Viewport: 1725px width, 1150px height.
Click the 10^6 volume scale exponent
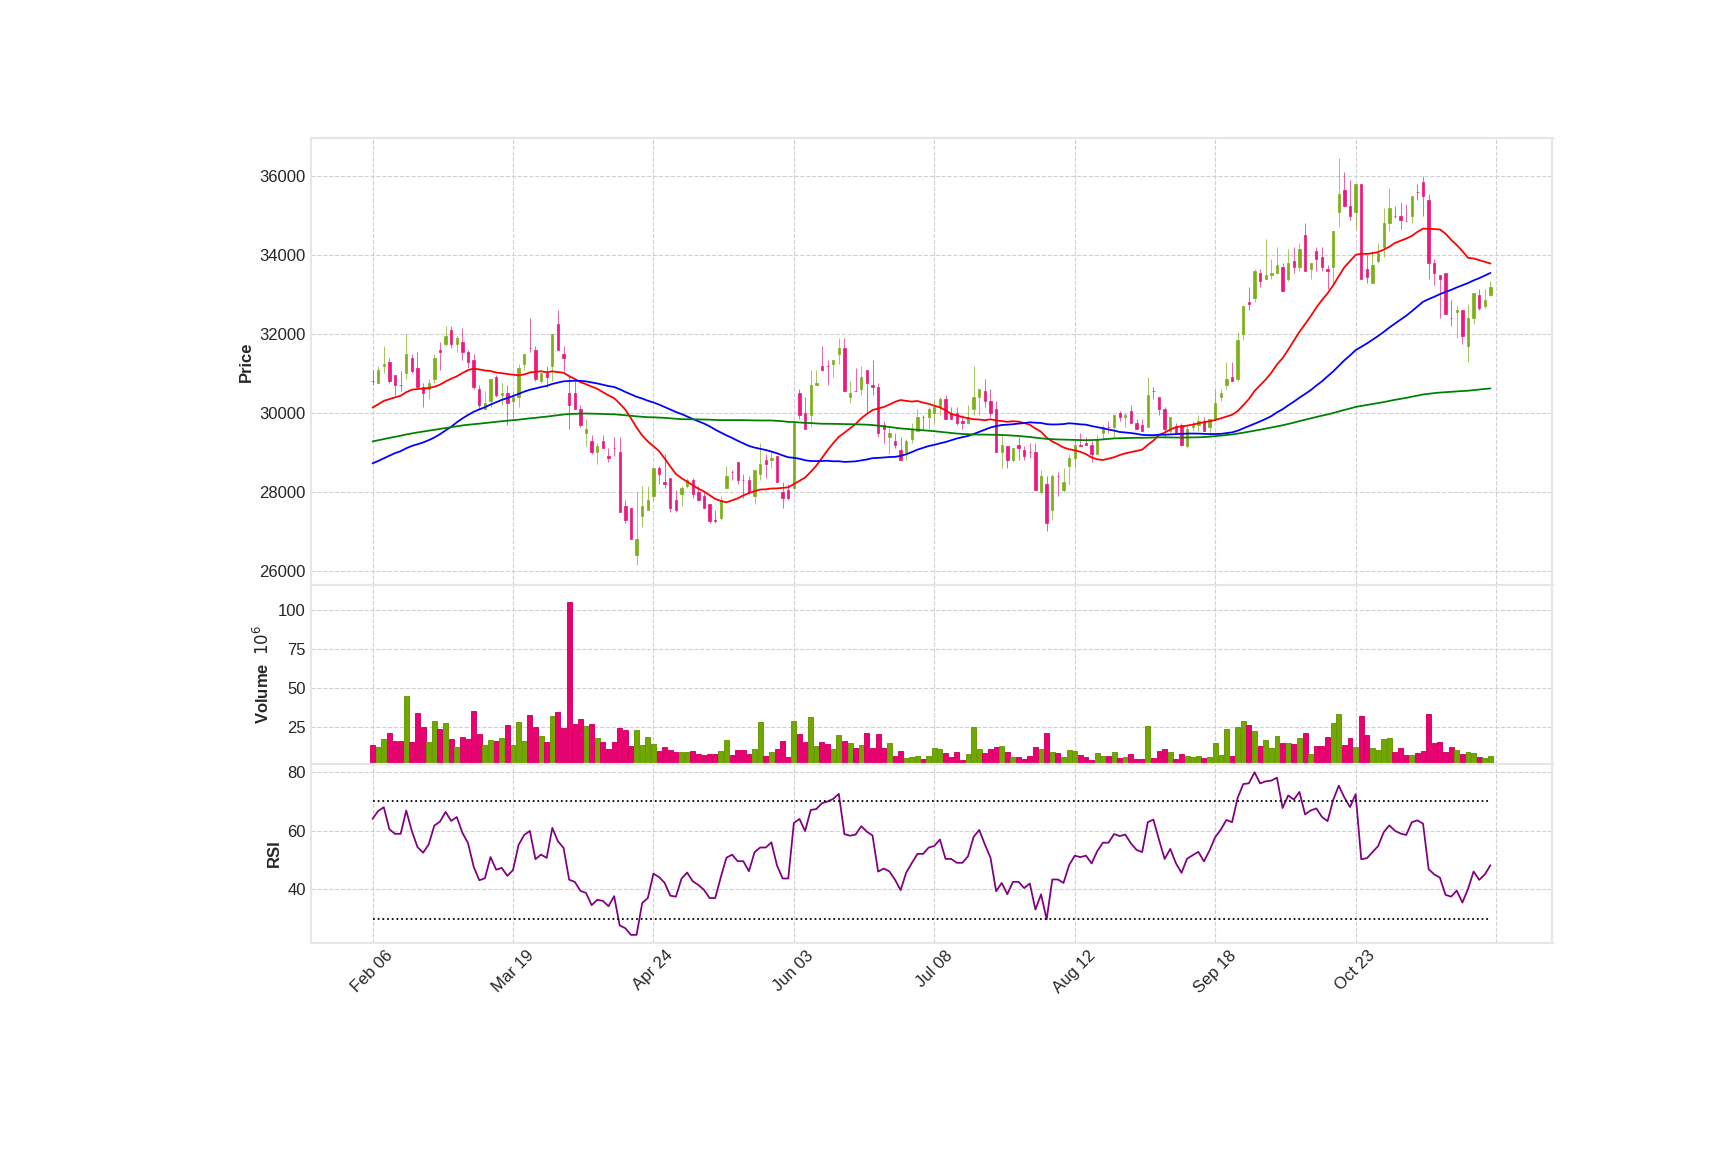(x=260, y=641)
